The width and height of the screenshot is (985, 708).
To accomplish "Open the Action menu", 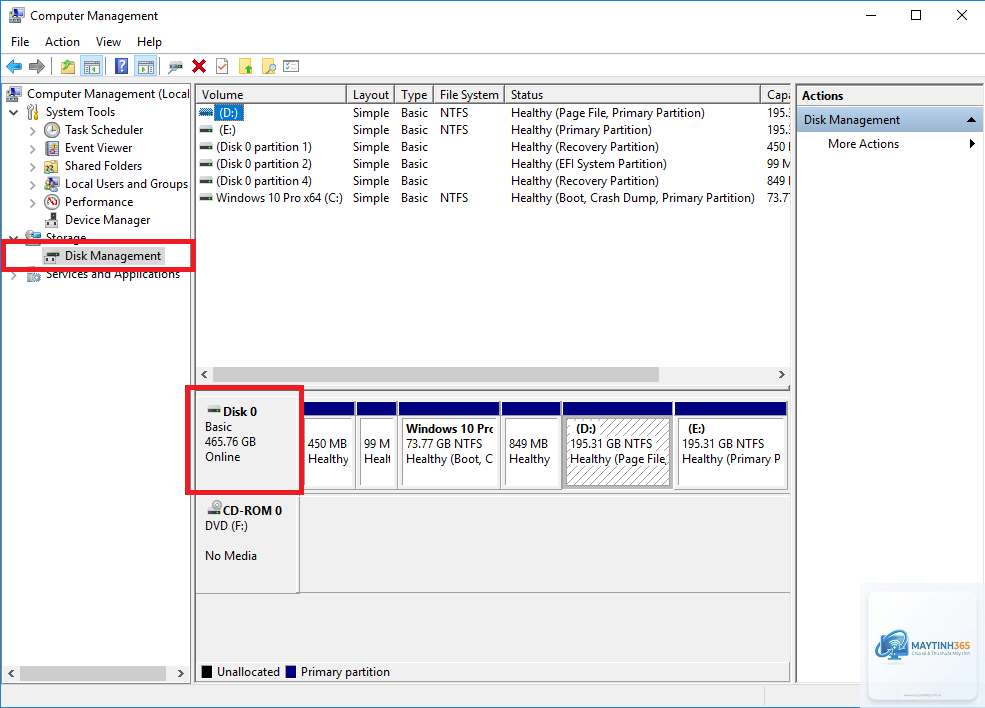I will (x=62, y=41).
